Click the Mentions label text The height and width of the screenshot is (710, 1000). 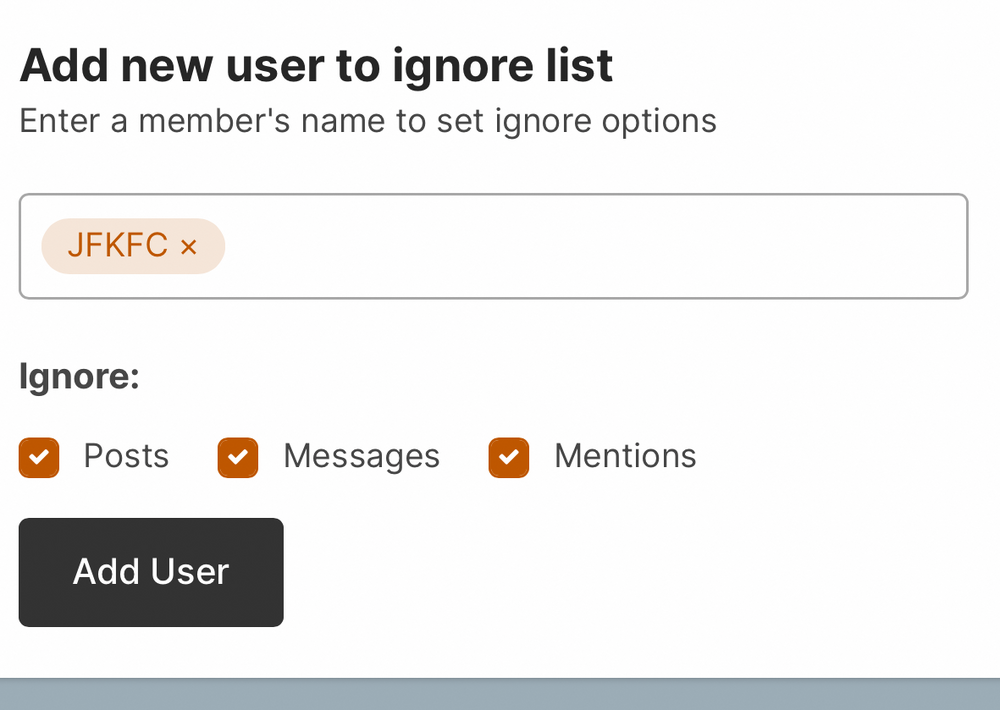click(625, 456)
